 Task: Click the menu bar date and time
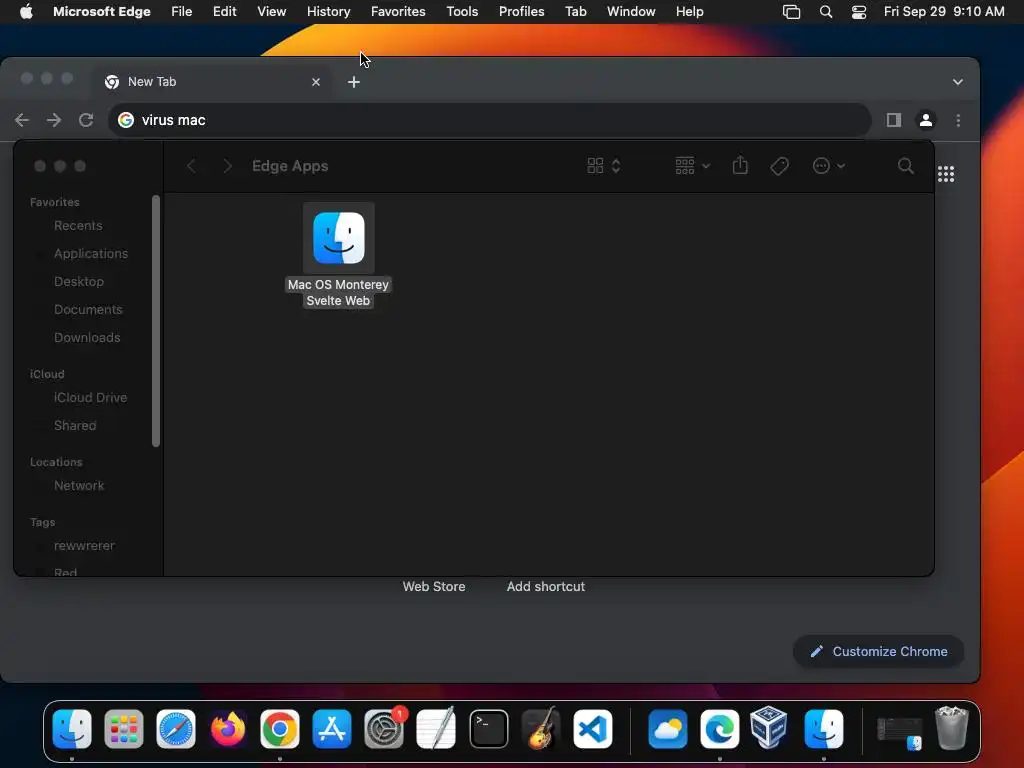[944, 12]
